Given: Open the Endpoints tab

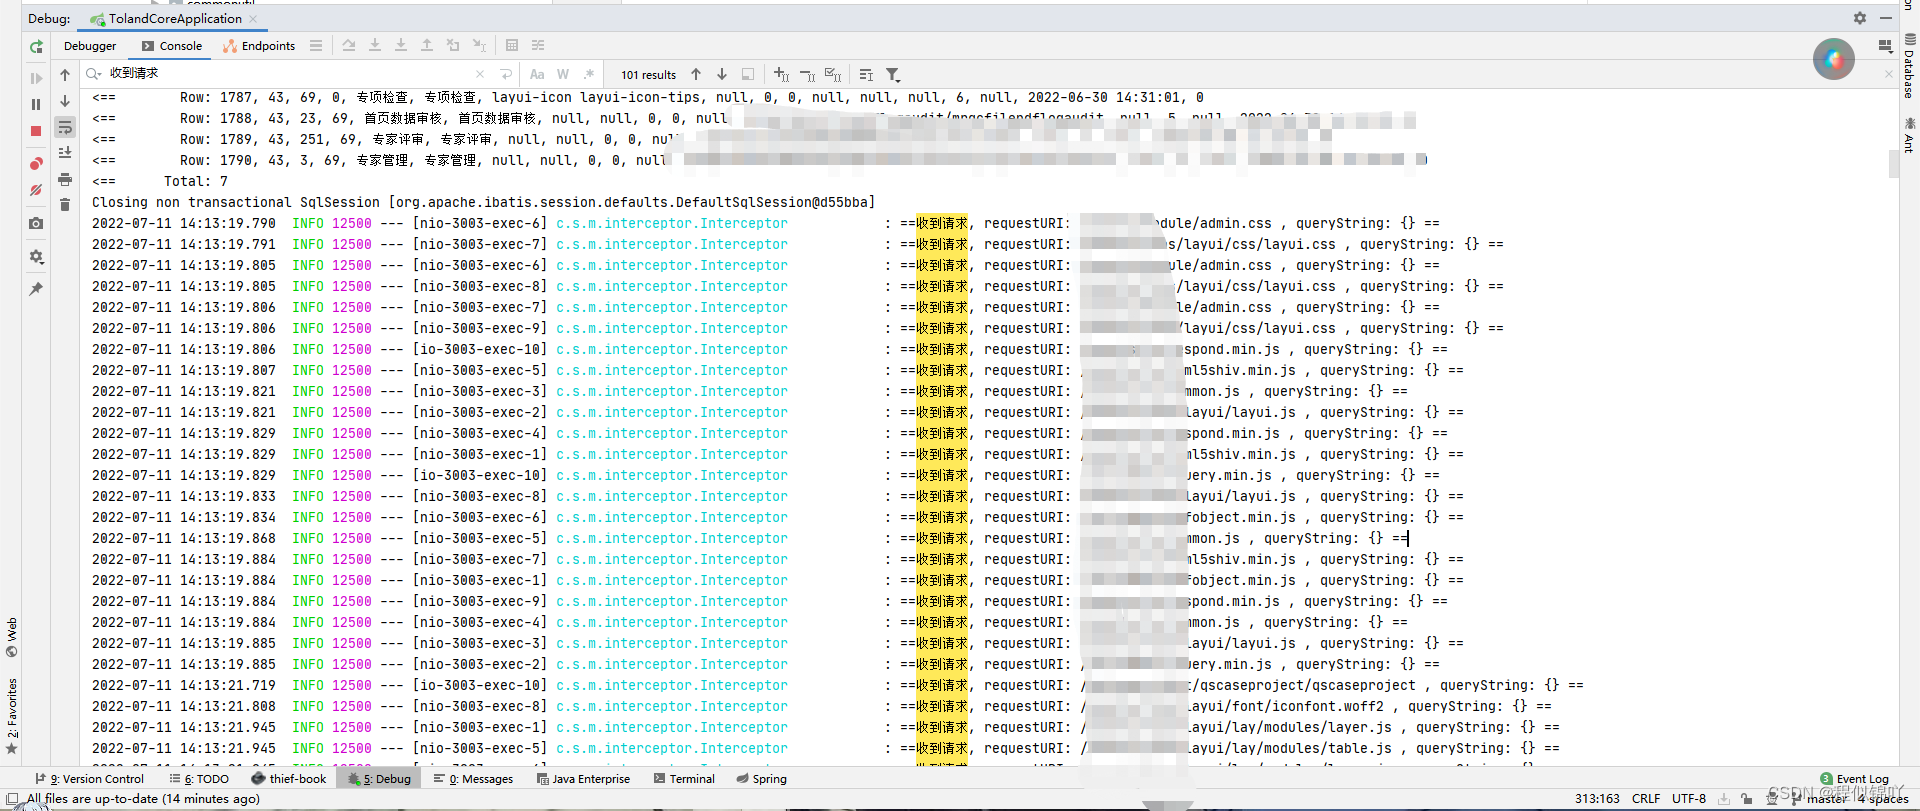Looking at the screenshot, I should click(259, 46).
